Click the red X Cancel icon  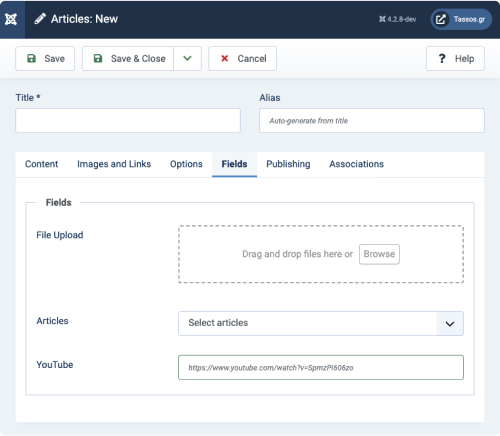click(225, 58)
